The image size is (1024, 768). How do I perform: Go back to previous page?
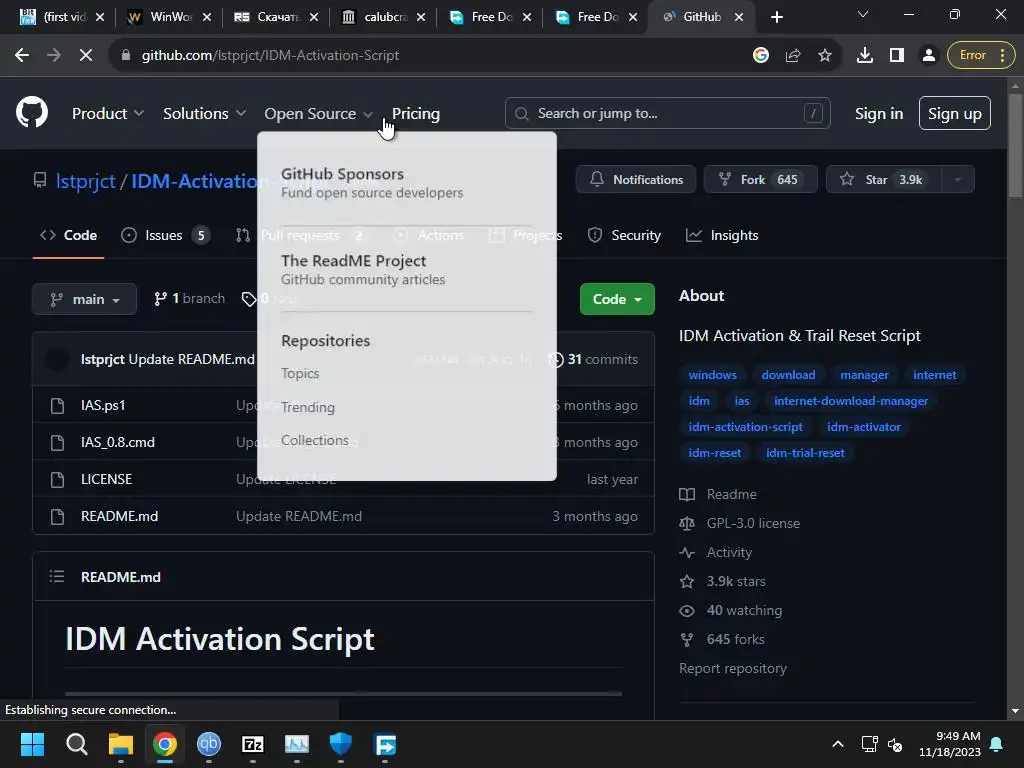(22, 56)
